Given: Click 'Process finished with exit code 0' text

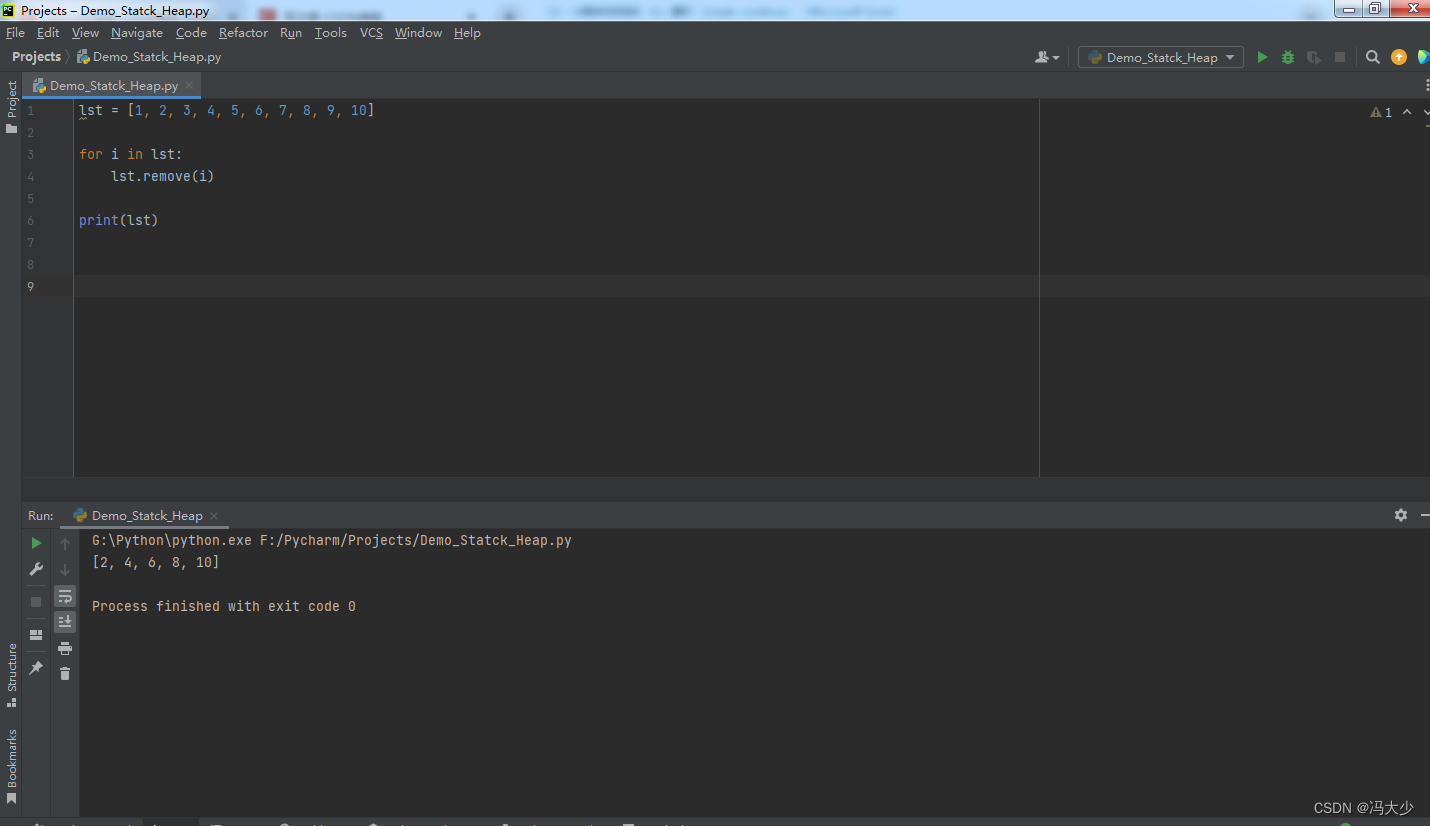Looking at the screenshot, I should (x=224, y=606).
